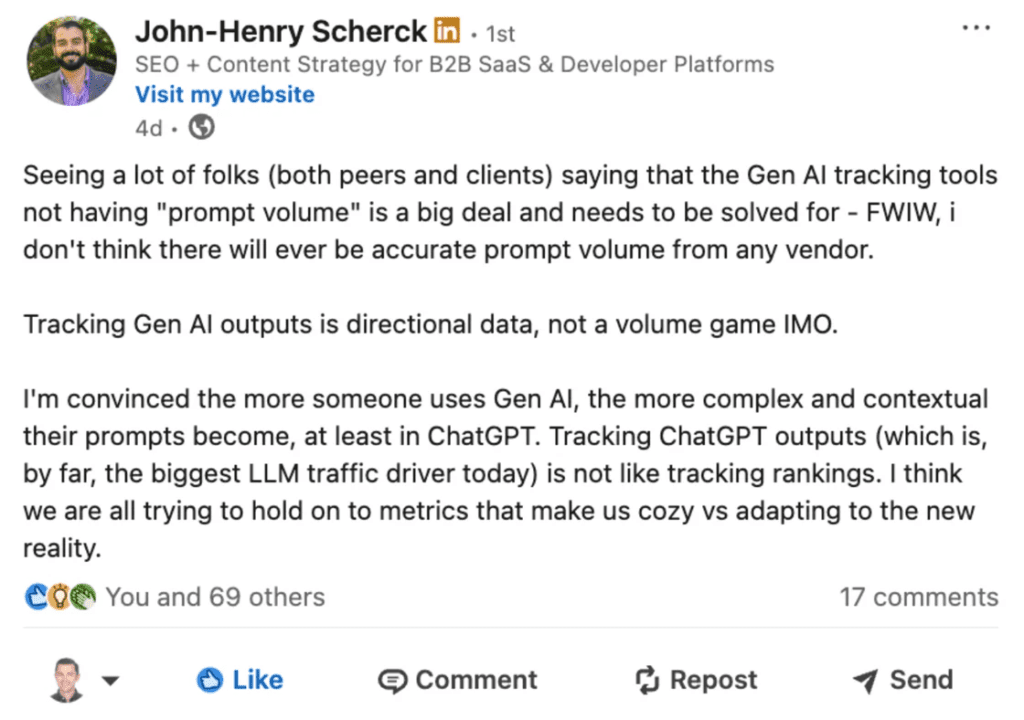Click the Repost button label
Image resolution: width=1024 pixels, height=720 pixels.
[x=713, y=680]
